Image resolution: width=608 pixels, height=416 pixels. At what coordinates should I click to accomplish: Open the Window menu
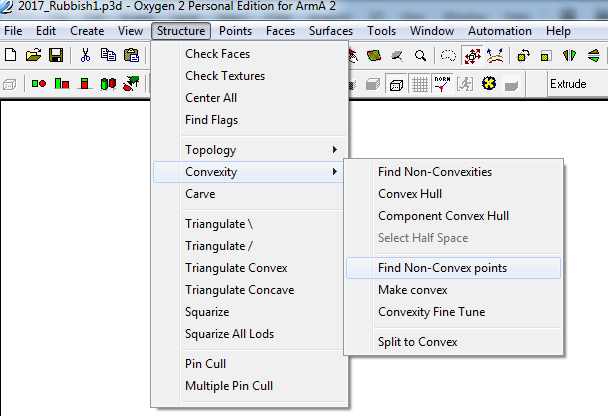click(432, 31)
